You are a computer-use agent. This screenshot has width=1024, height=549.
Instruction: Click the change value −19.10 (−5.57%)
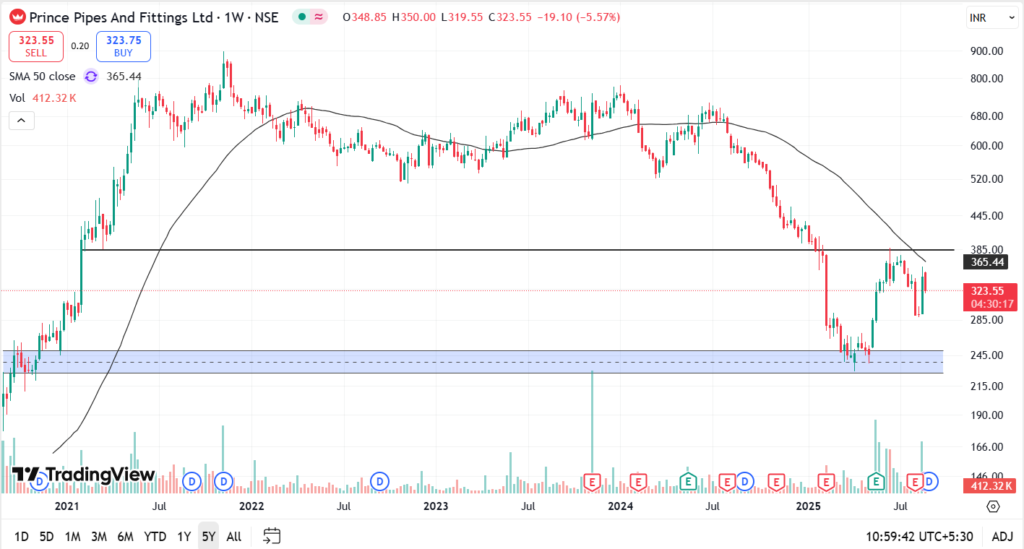(579, 18)
